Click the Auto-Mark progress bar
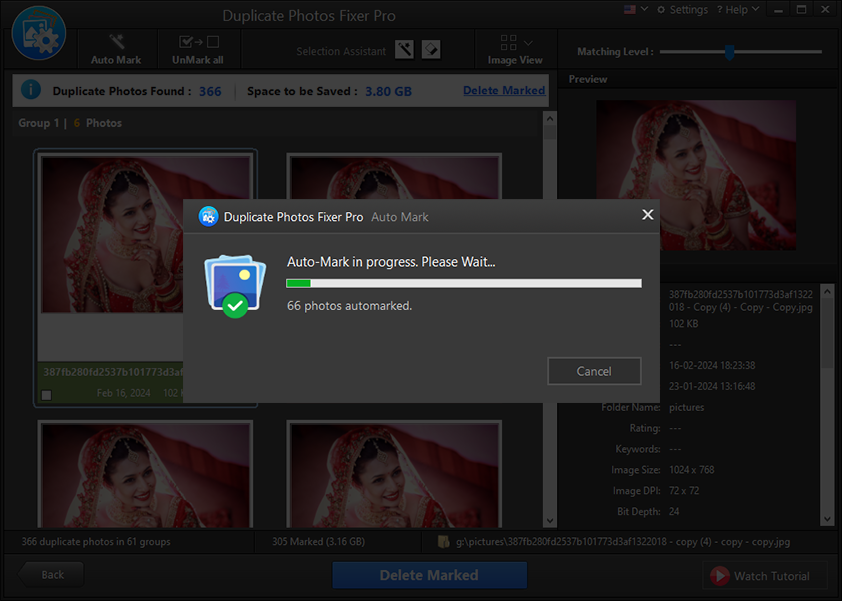The image size is (842, 601). 464,283
